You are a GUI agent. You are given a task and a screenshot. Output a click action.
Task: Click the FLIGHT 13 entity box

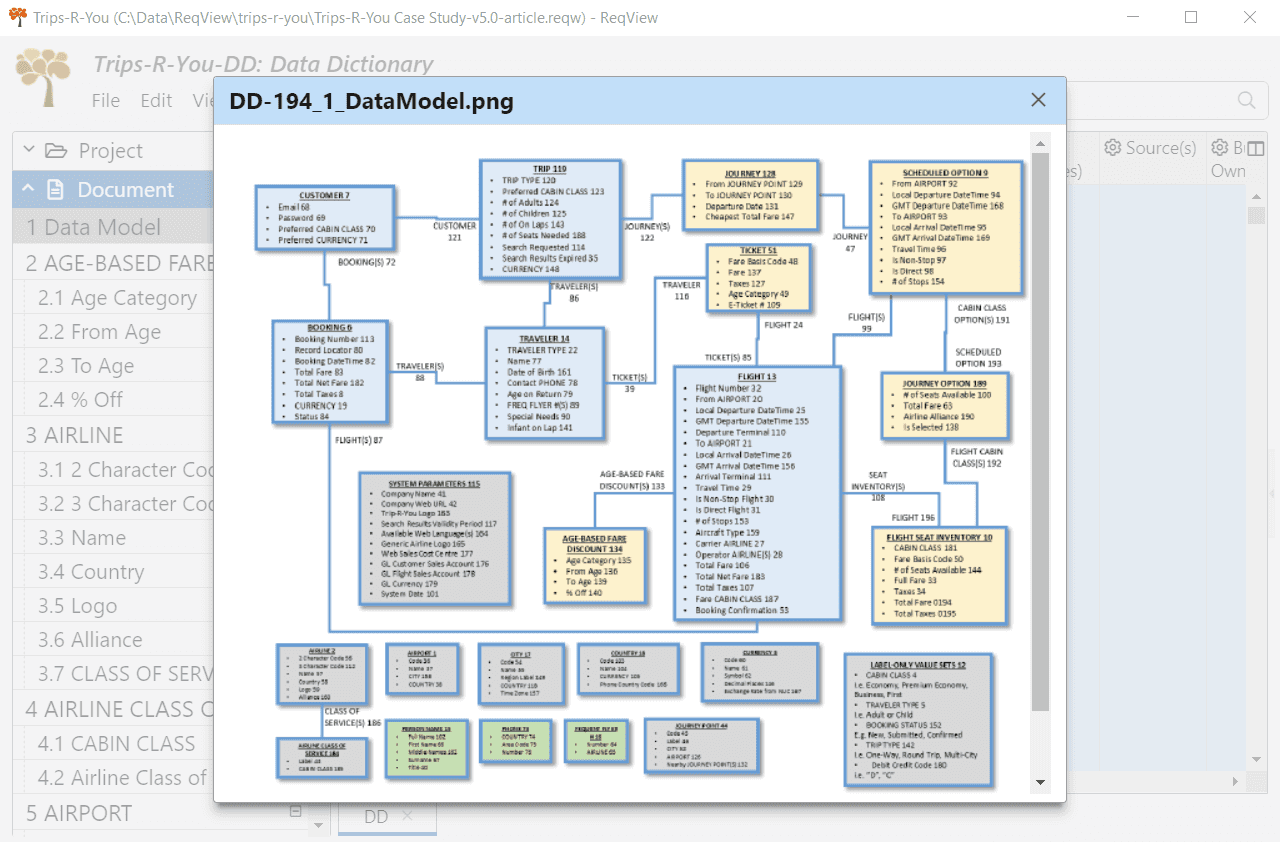pyautogui.click(x=756, y=493)
